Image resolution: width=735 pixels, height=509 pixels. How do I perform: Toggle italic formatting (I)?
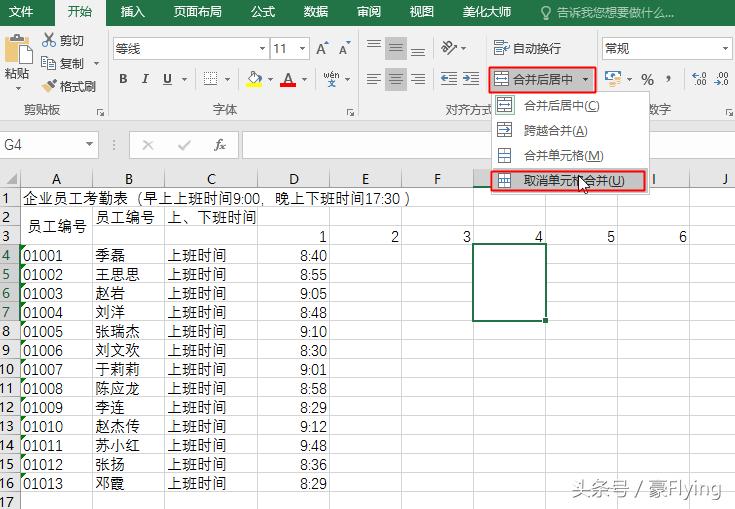pyautogui.click(x=145, y=79)
